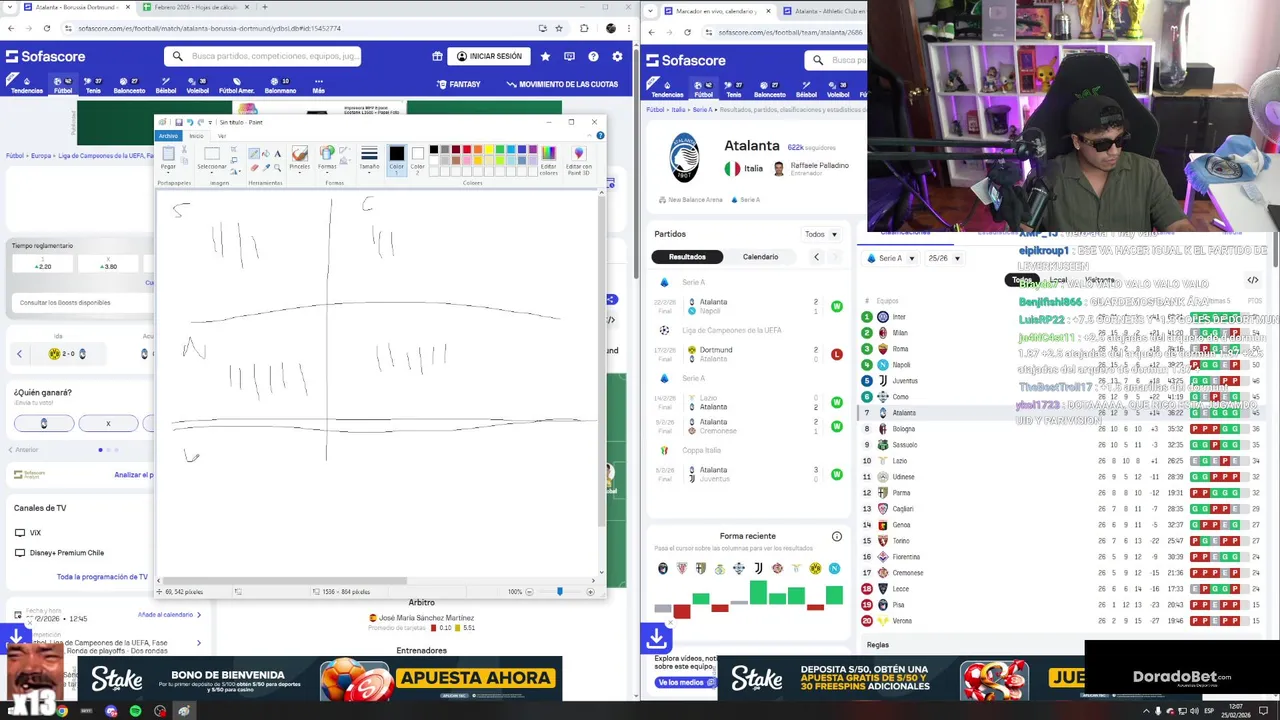Open Voleibol sport in left Sofascore window
Image resolution: width=1280 pixels, height=720 pixels.
(197, 86)
